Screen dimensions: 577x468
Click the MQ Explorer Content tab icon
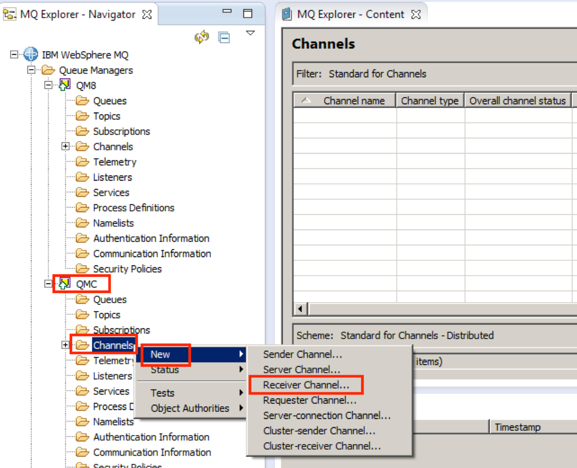(x=286, y=14)
